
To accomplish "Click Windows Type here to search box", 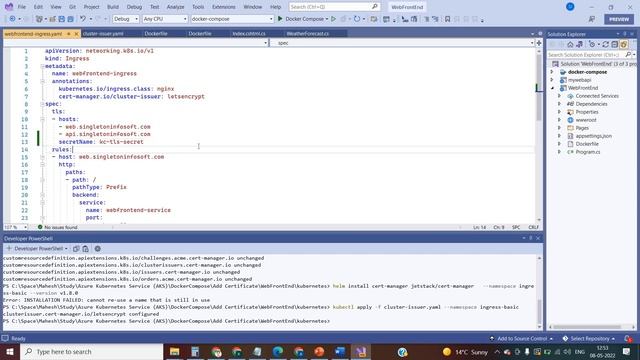I will pyautogui.click(x=92, y=351).
